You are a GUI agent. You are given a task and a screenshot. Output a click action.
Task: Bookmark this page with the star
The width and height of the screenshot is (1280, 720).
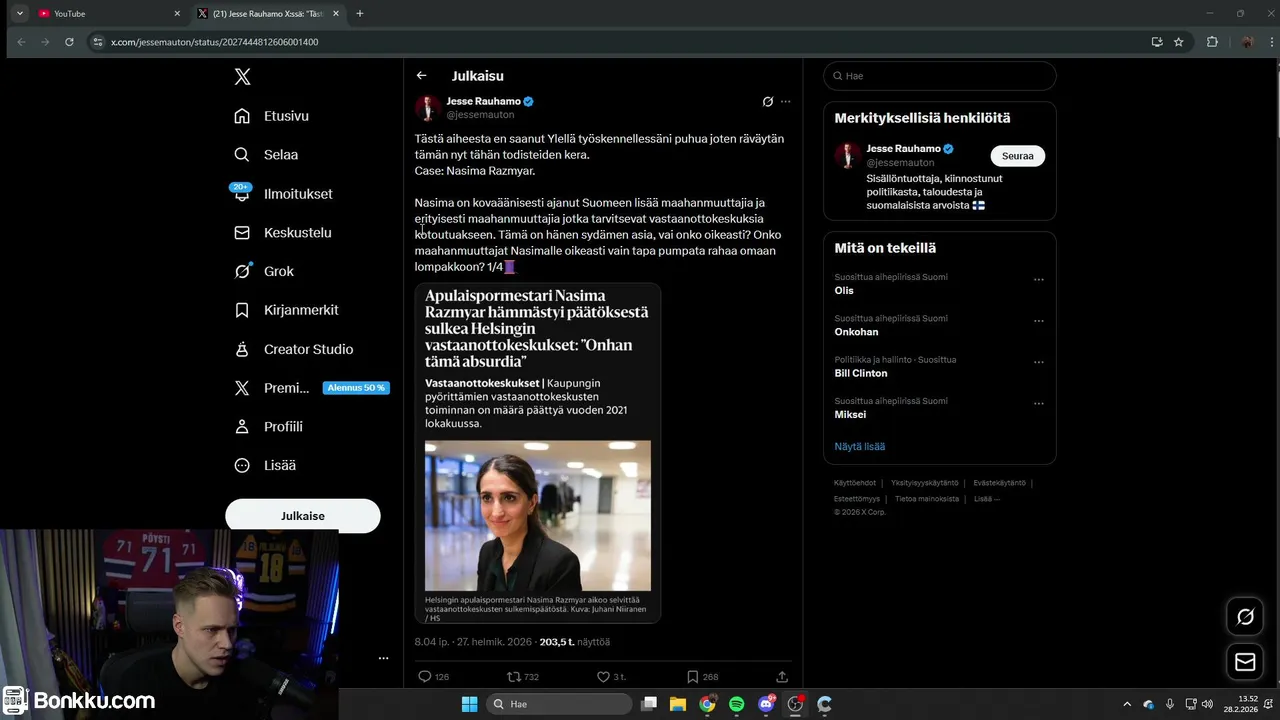1179,42
